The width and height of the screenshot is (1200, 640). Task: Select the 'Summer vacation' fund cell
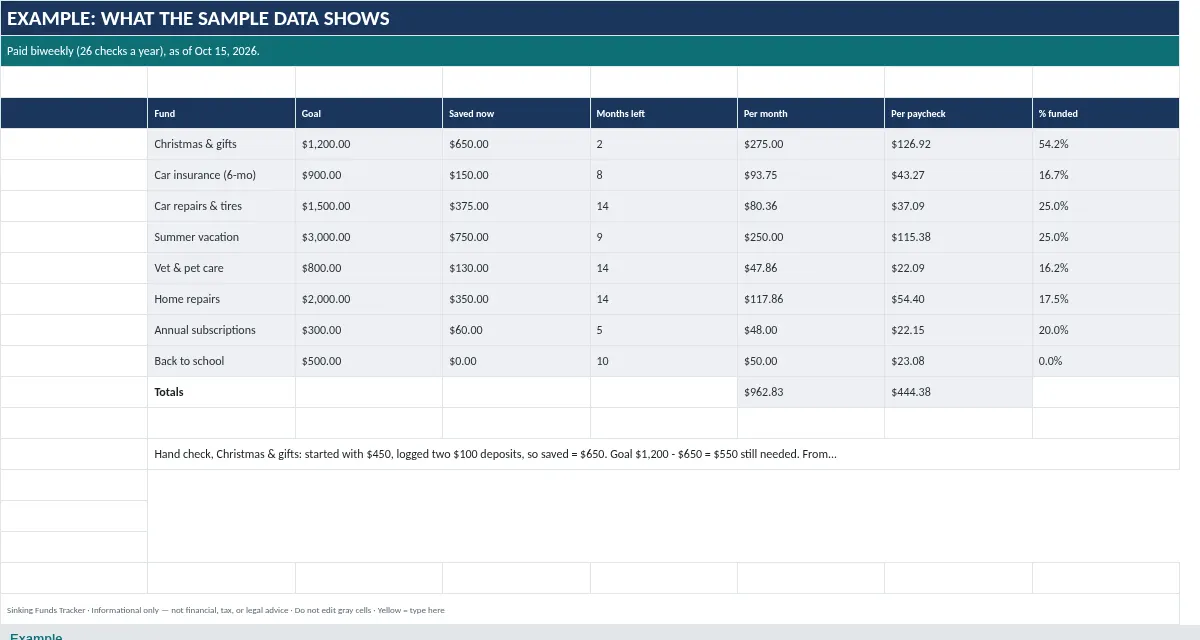221,237
